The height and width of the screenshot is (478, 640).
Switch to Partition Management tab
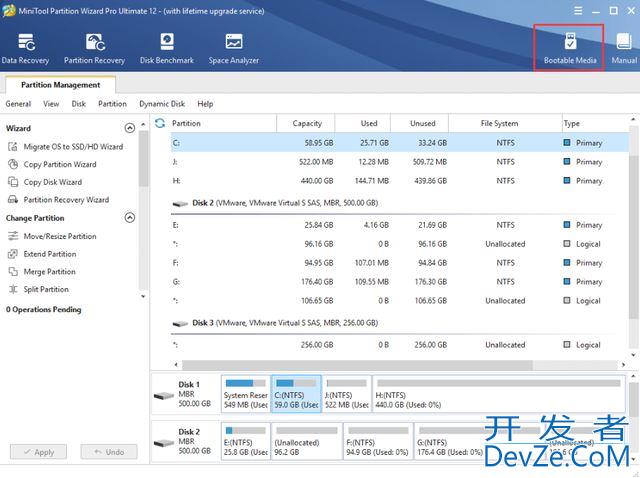click(x=60, y=85)
